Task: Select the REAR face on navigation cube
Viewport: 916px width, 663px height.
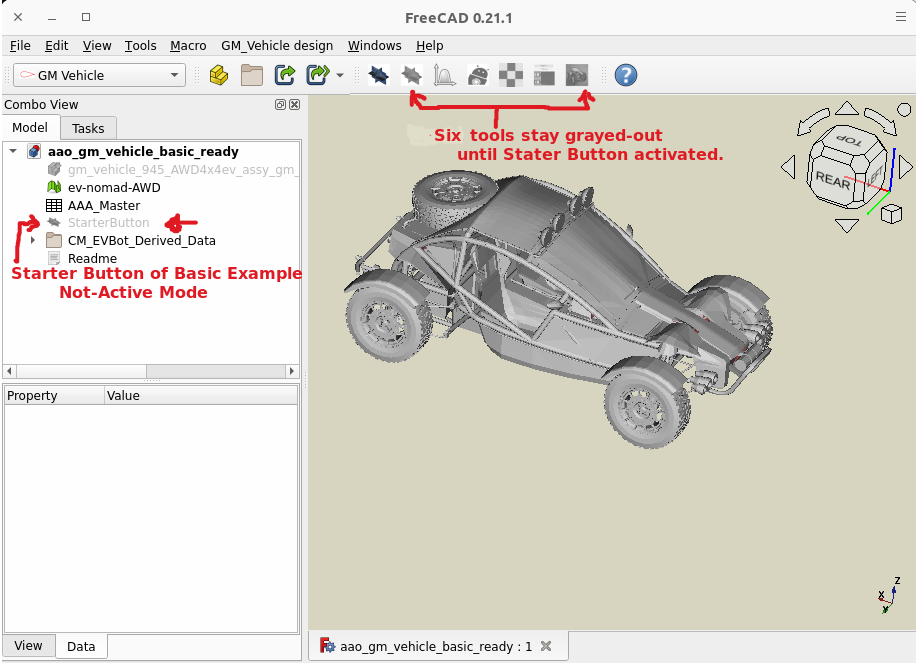Action: click(833, 178)
